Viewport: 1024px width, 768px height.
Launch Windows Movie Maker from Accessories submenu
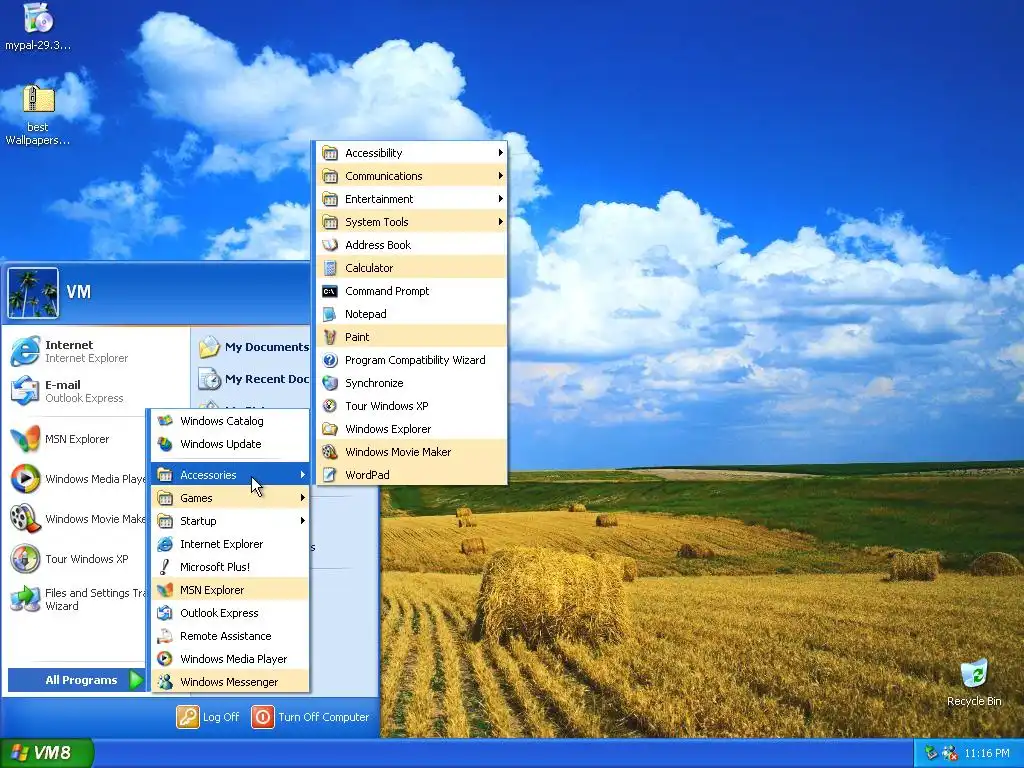coord(412,452)
